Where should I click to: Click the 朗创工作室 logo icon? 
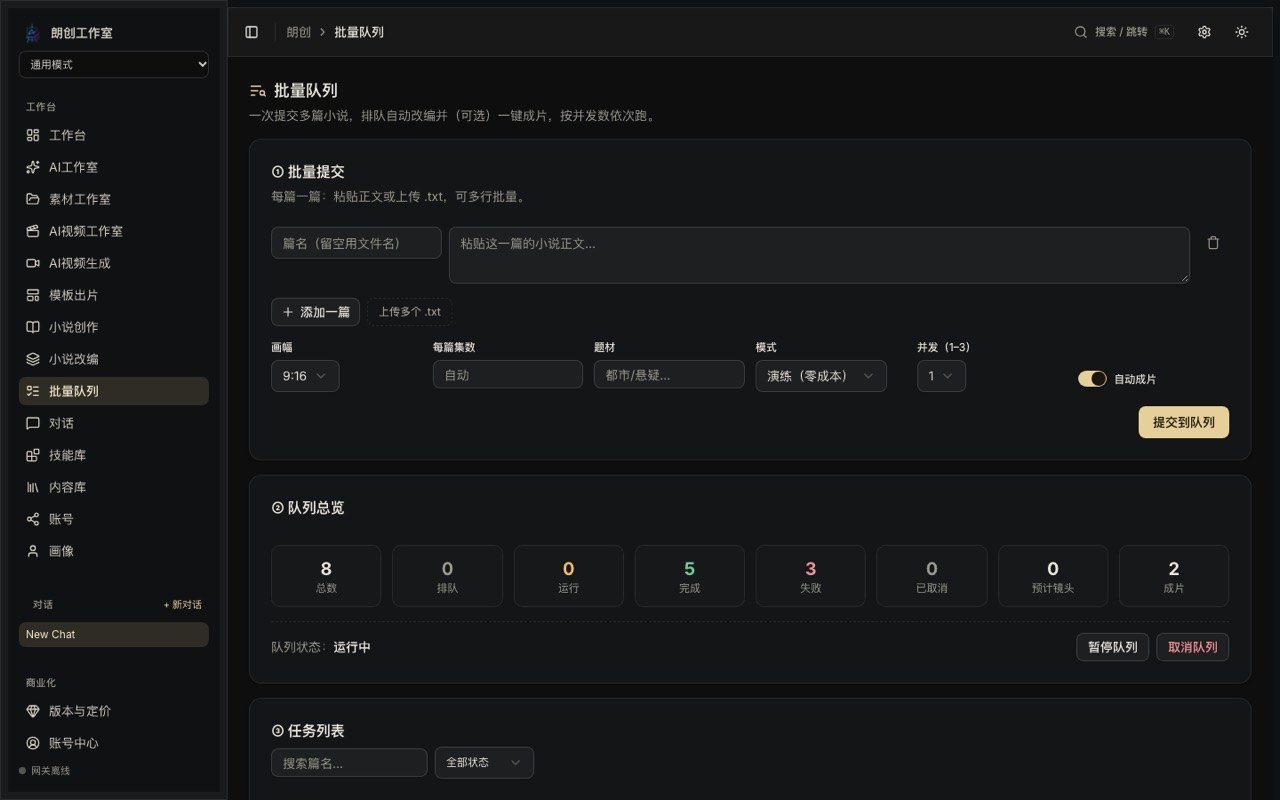32,32
